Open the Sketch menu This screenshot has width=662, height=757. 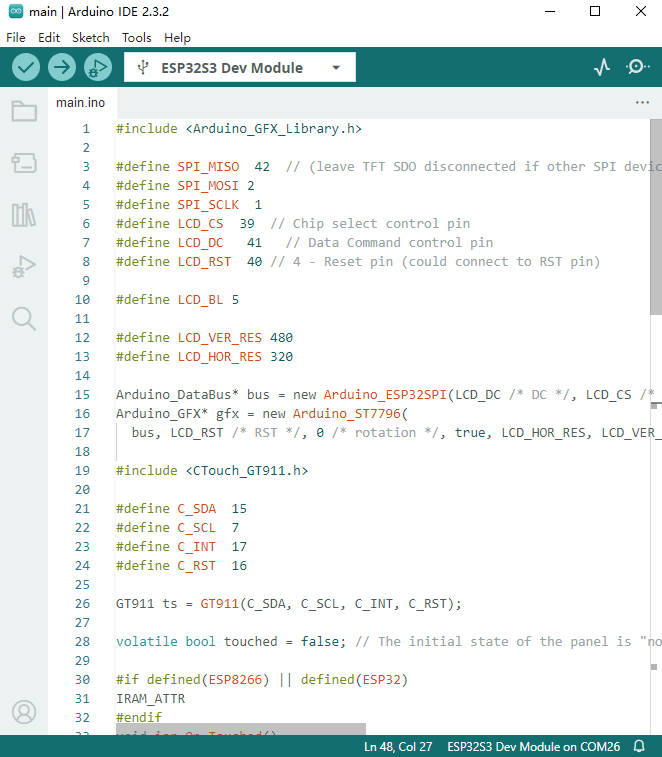(x=91, y=38)
